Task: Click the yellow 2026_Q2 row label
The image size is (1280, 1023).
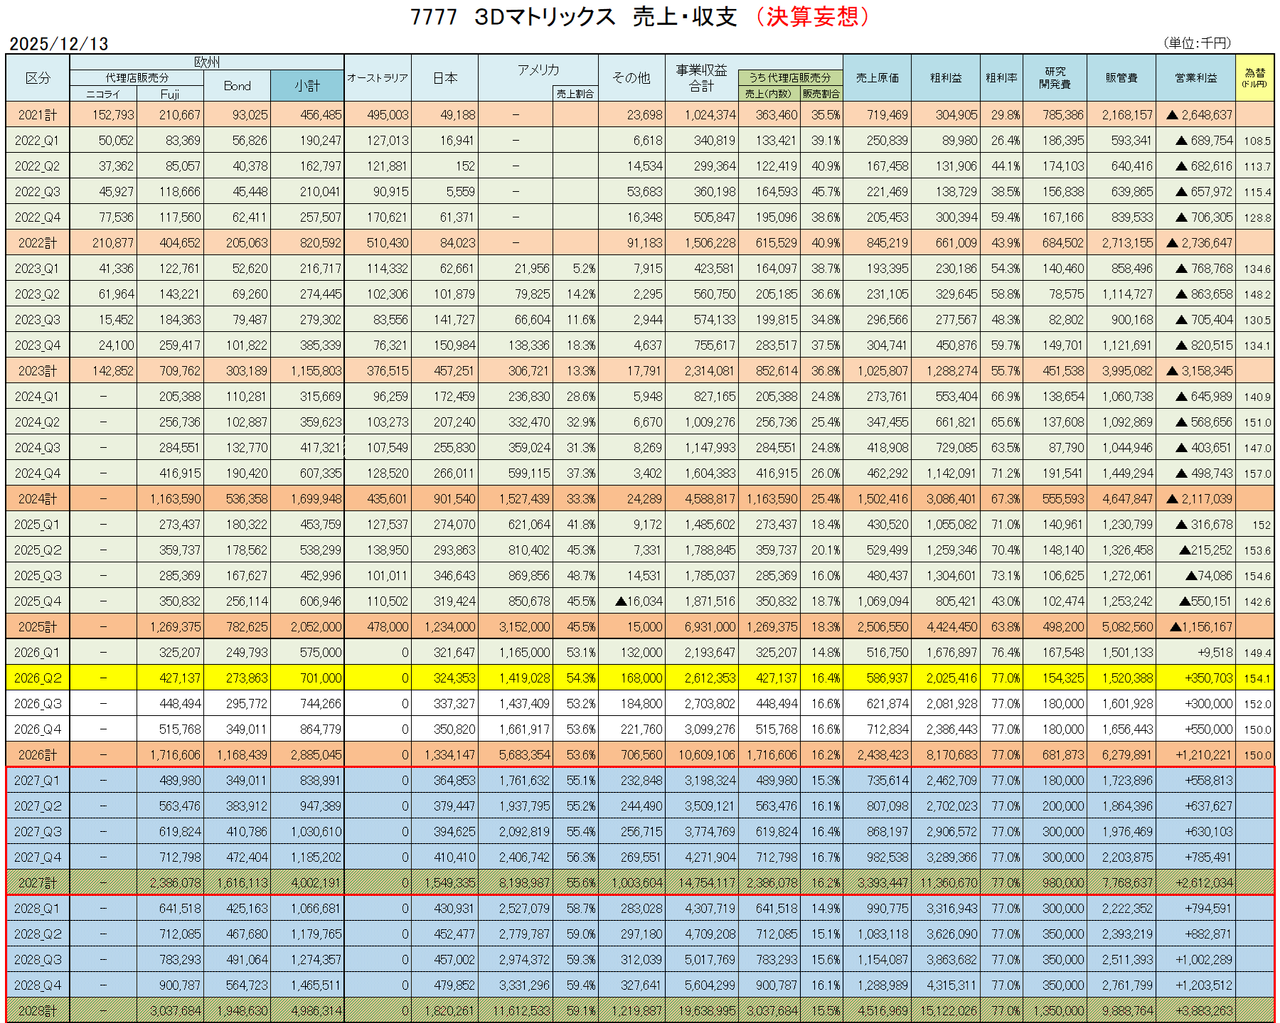Action: point(38,678)
